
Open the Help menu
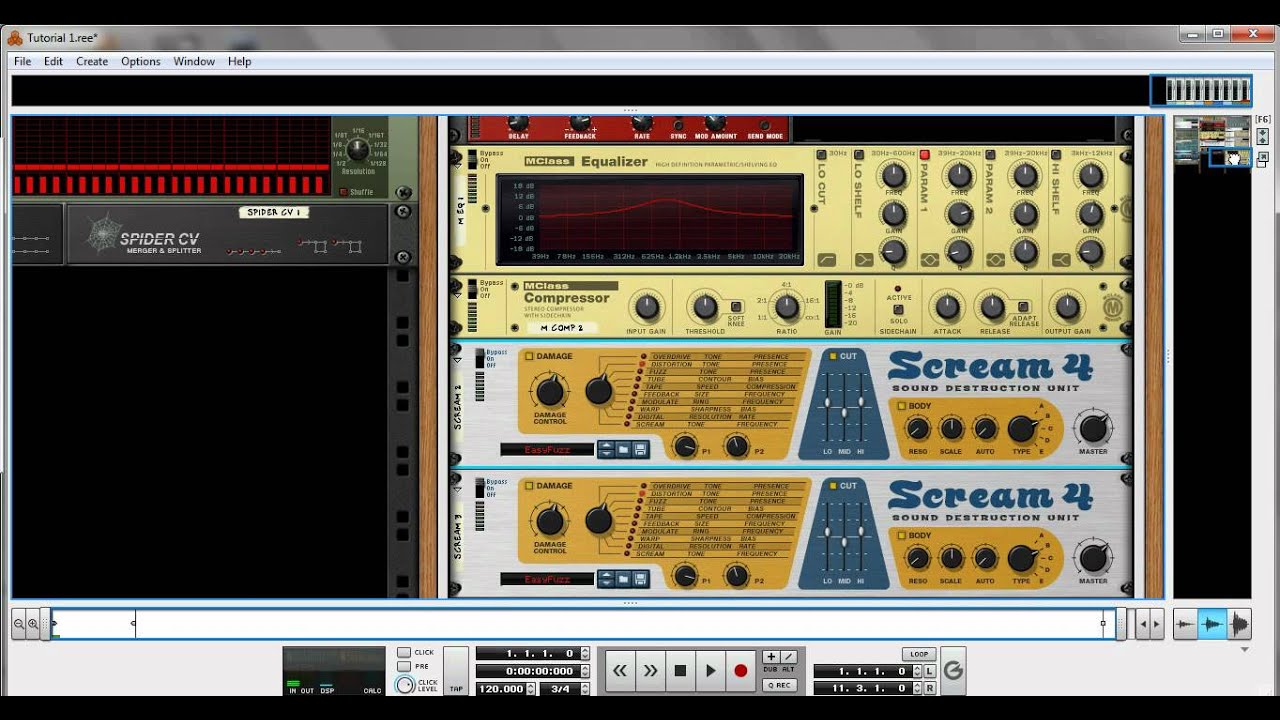coord(239,61)
